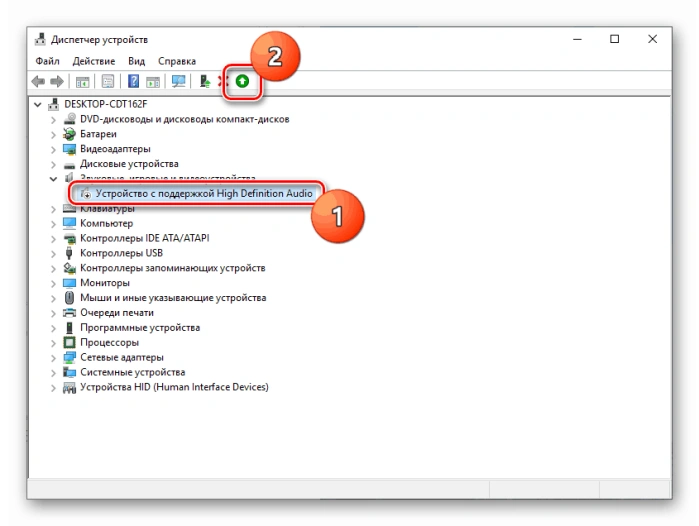Select the Очереди печати printer icon
The image size is (699, 526).
point(70,312)
